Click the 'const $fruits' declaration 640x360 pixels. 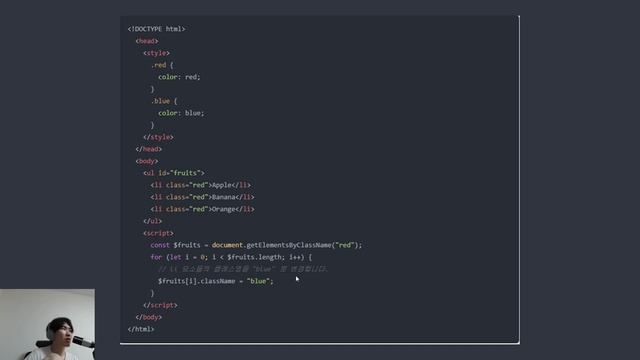pyautogui.click(x=176, y=245)
